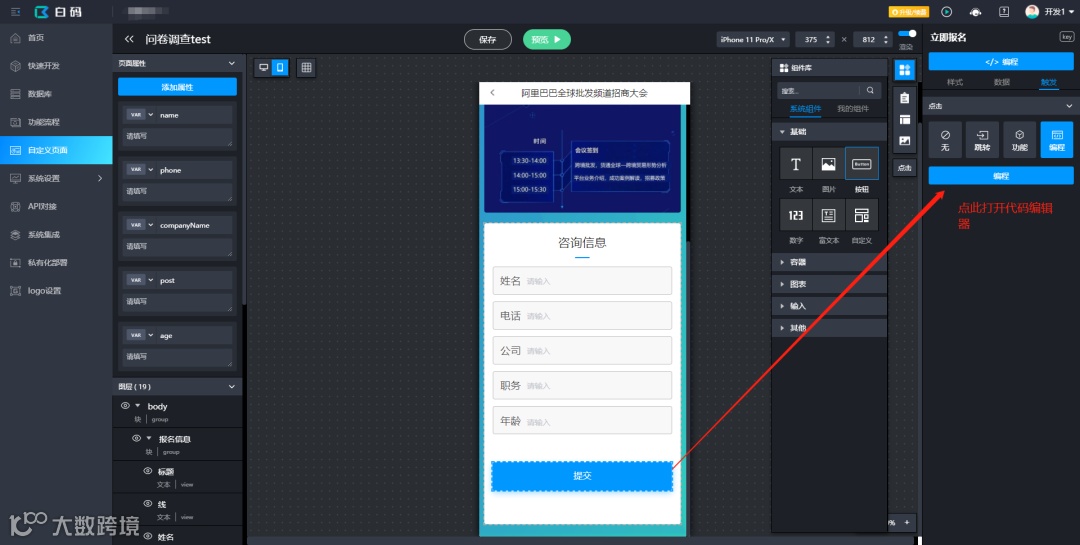
Task: Click the clipboard icon in the vertical toolbar
Action: (905, 99)
